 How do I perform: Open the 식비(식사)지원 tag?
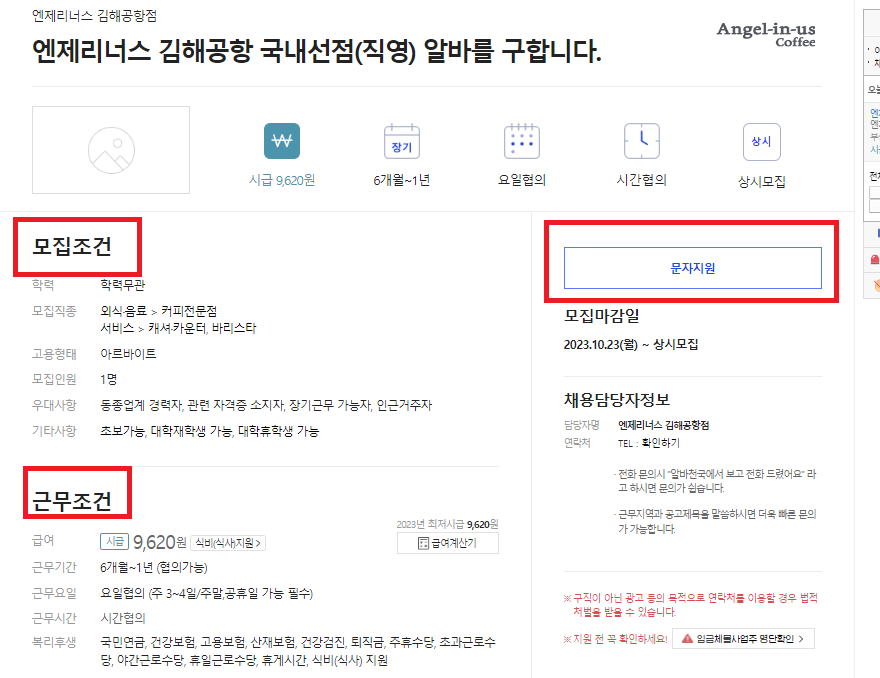(228, 543)
